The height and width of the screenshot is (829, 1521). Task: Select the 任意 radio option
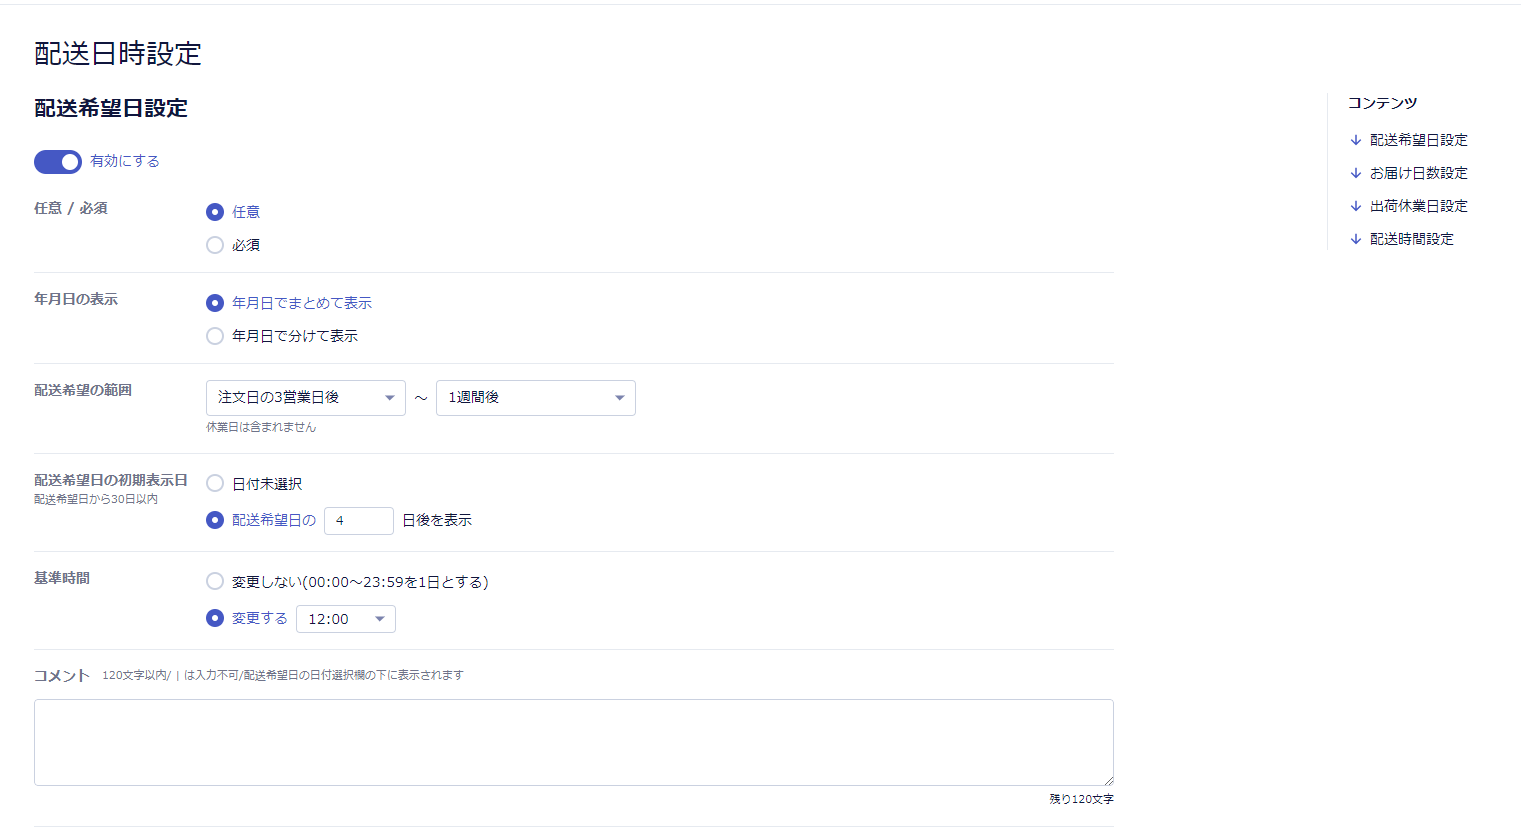click(215, 212)
